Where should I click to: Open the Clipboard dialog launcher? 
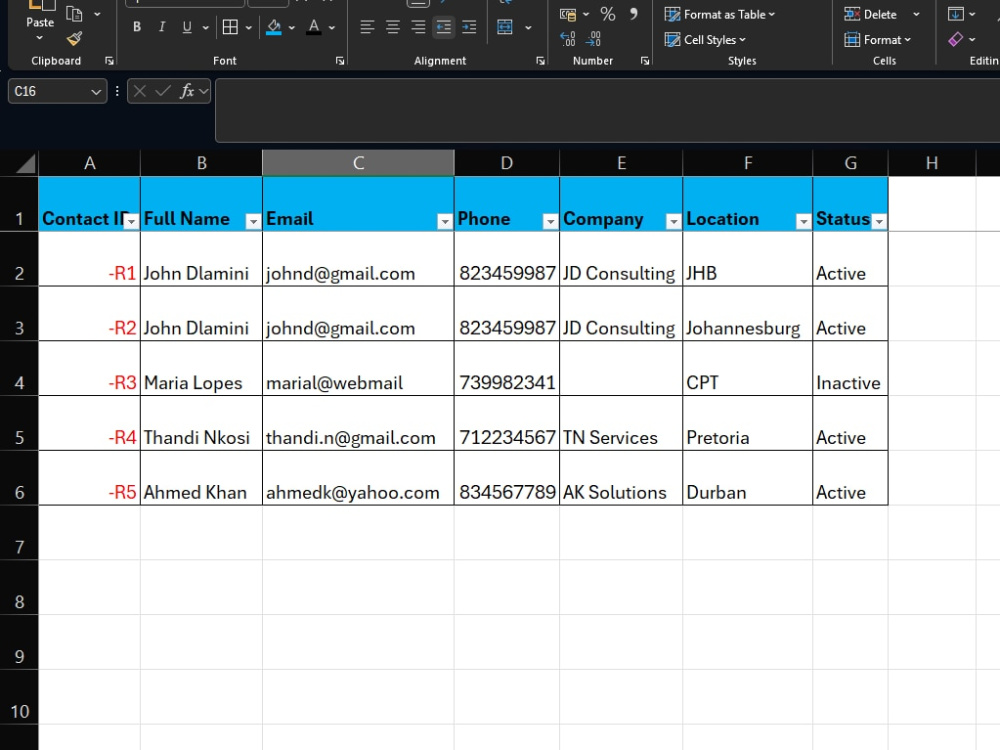click(x=109, y=61)
